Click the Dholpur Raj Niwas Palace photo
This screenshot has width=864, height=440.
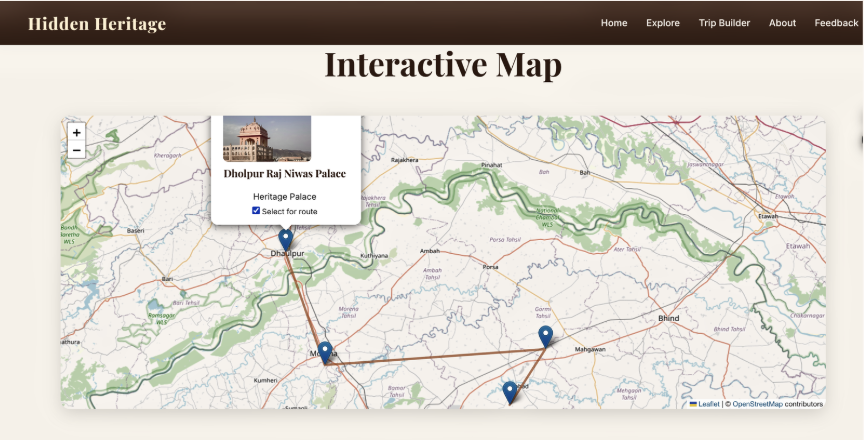coord(267,138)
